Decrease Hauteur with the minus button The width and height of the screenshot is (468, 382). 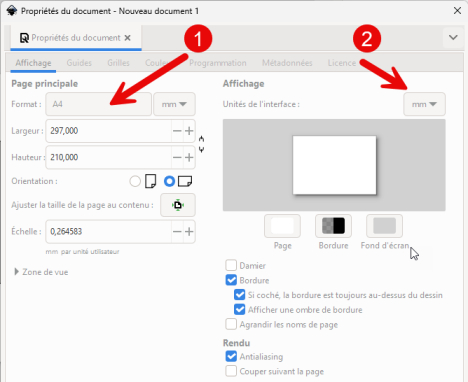coord(177,157)
